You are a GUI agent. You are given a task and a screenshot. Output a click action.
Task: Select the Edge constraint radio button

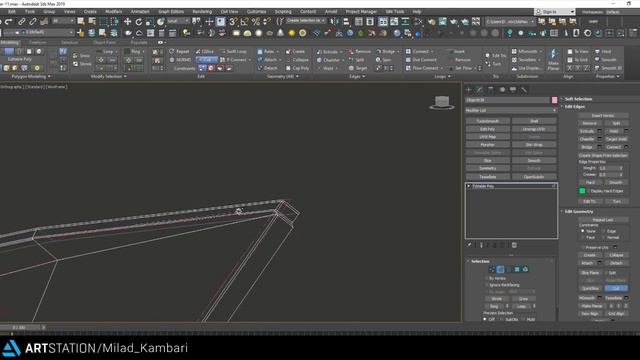point(603,231)
